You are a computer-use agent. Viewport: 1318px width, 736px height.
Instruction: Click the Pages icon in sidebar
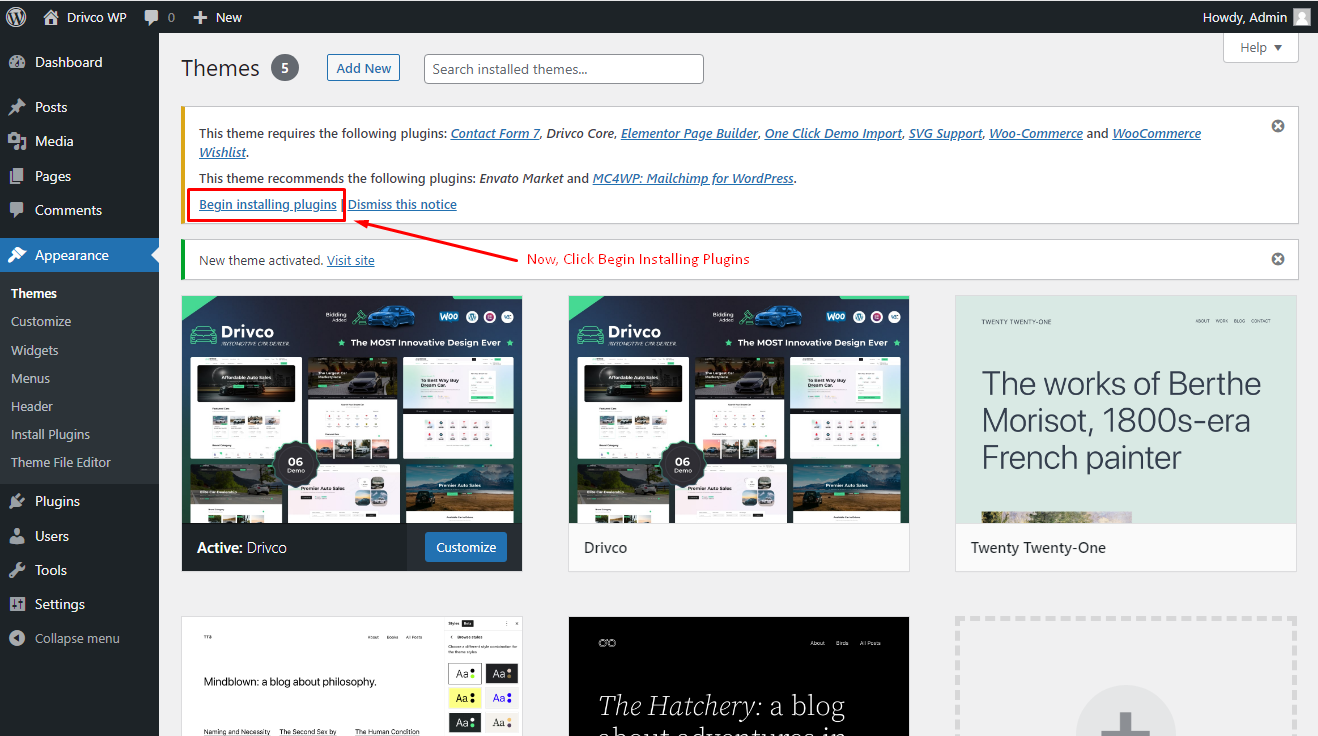click(x=17, y=176)
